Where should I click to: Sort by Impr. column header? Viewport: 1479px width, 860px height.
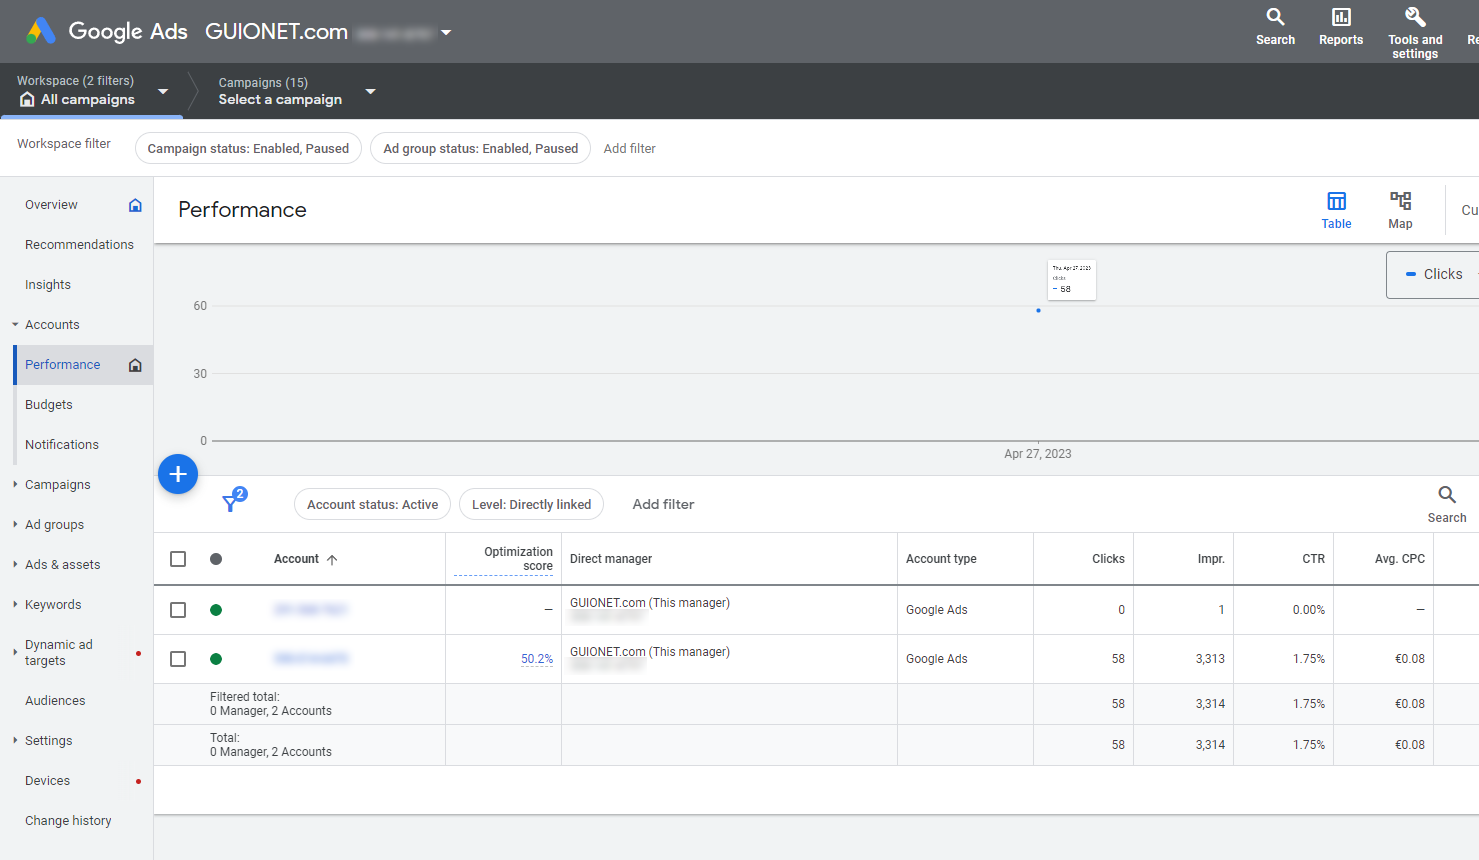(x=1211, y=559)
